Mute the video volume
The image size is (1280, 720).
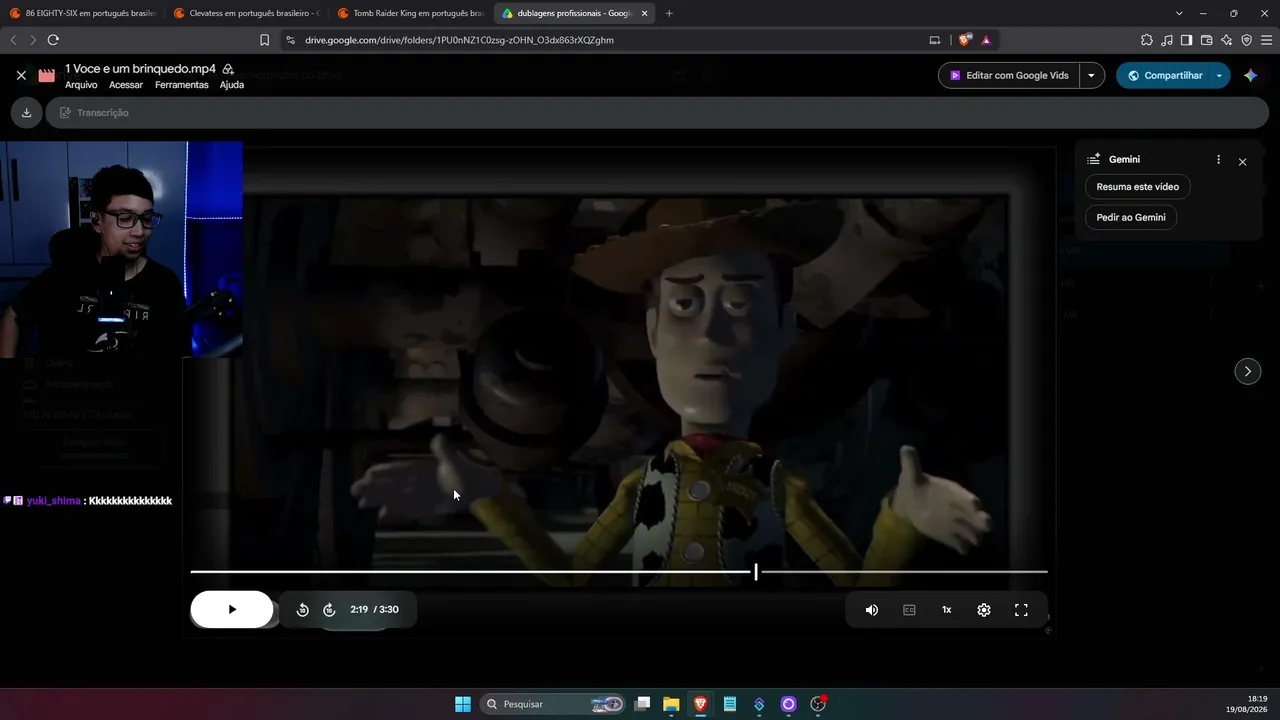pyautogui.click(x=872, y=610)
